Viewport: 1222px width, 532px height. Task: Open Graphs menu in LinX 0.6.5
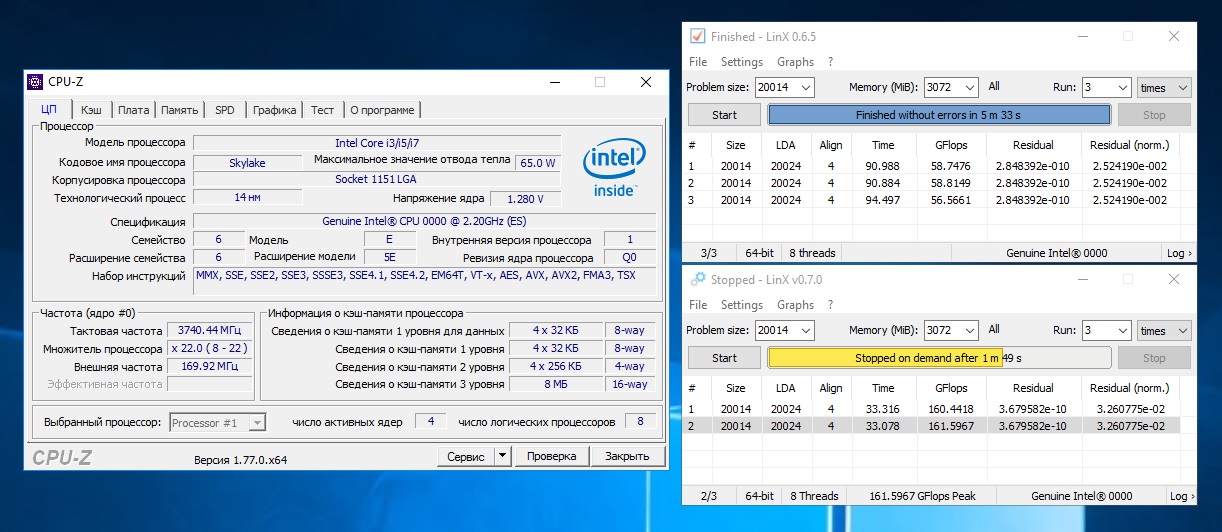795,62
